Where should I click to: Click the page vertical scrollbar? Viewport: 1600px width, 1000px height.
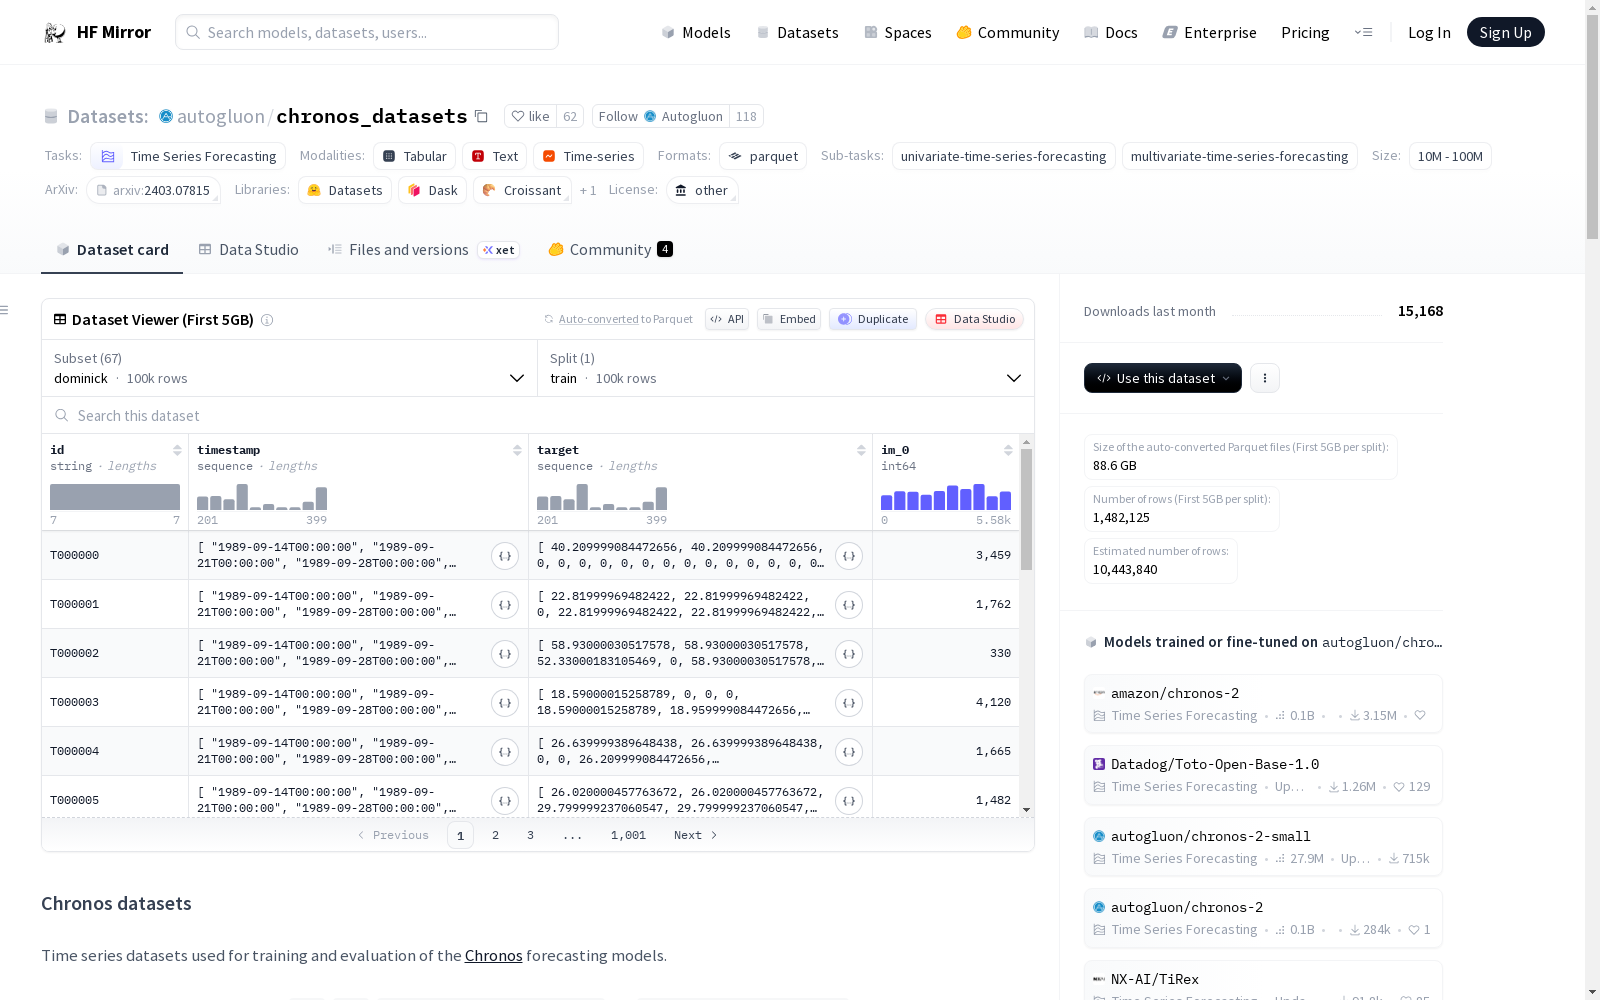[1592, 125]
